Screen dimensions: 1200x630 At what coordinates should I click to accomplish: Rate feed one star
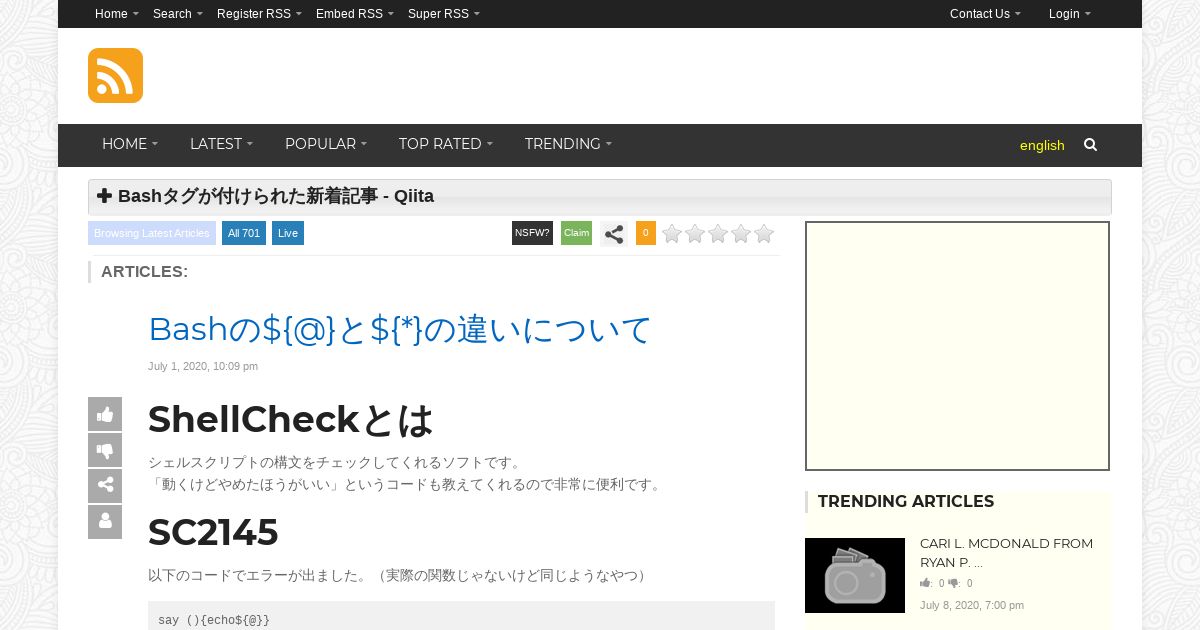pyautogui.click(x=672, y=234)
